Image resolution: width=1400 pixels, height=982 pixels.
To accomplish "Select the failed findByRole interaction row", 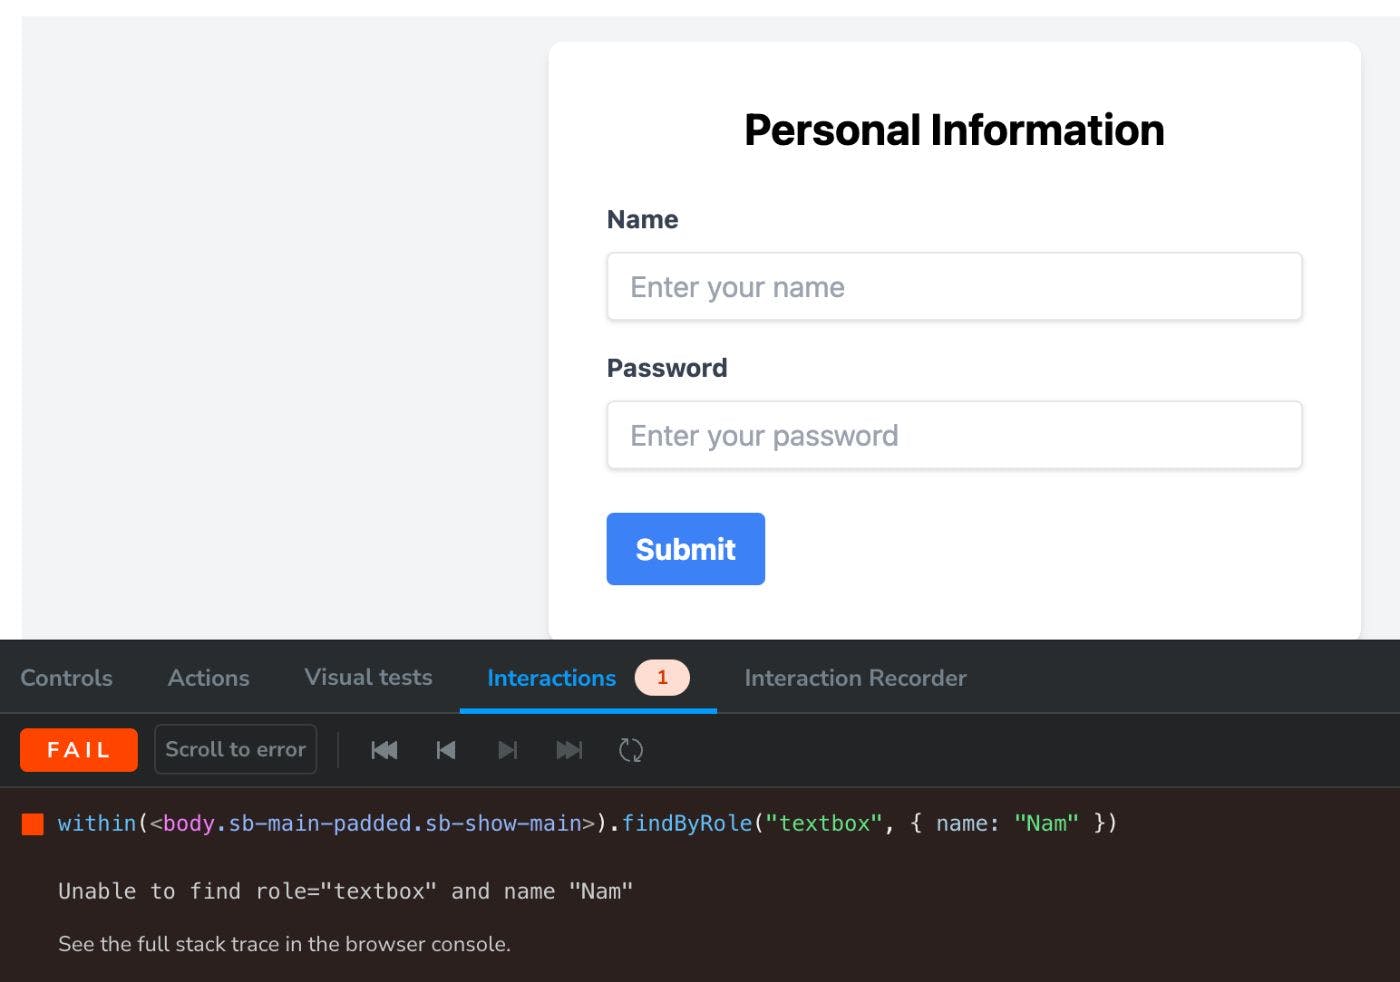I will 587,823.
